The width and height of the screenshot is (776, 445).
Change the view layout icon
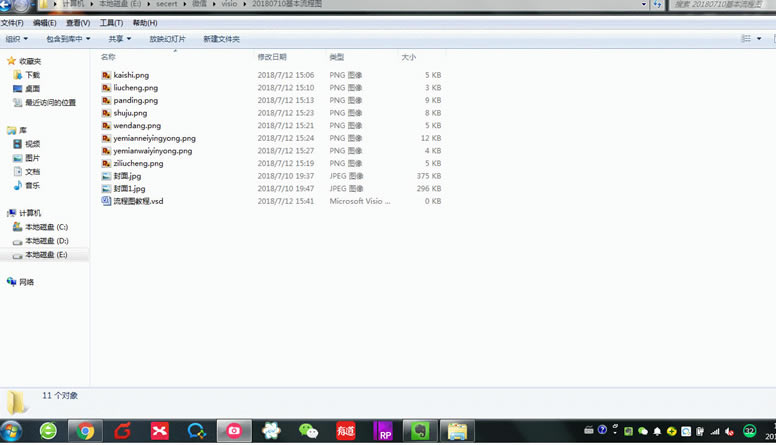(x=746, y=39)
